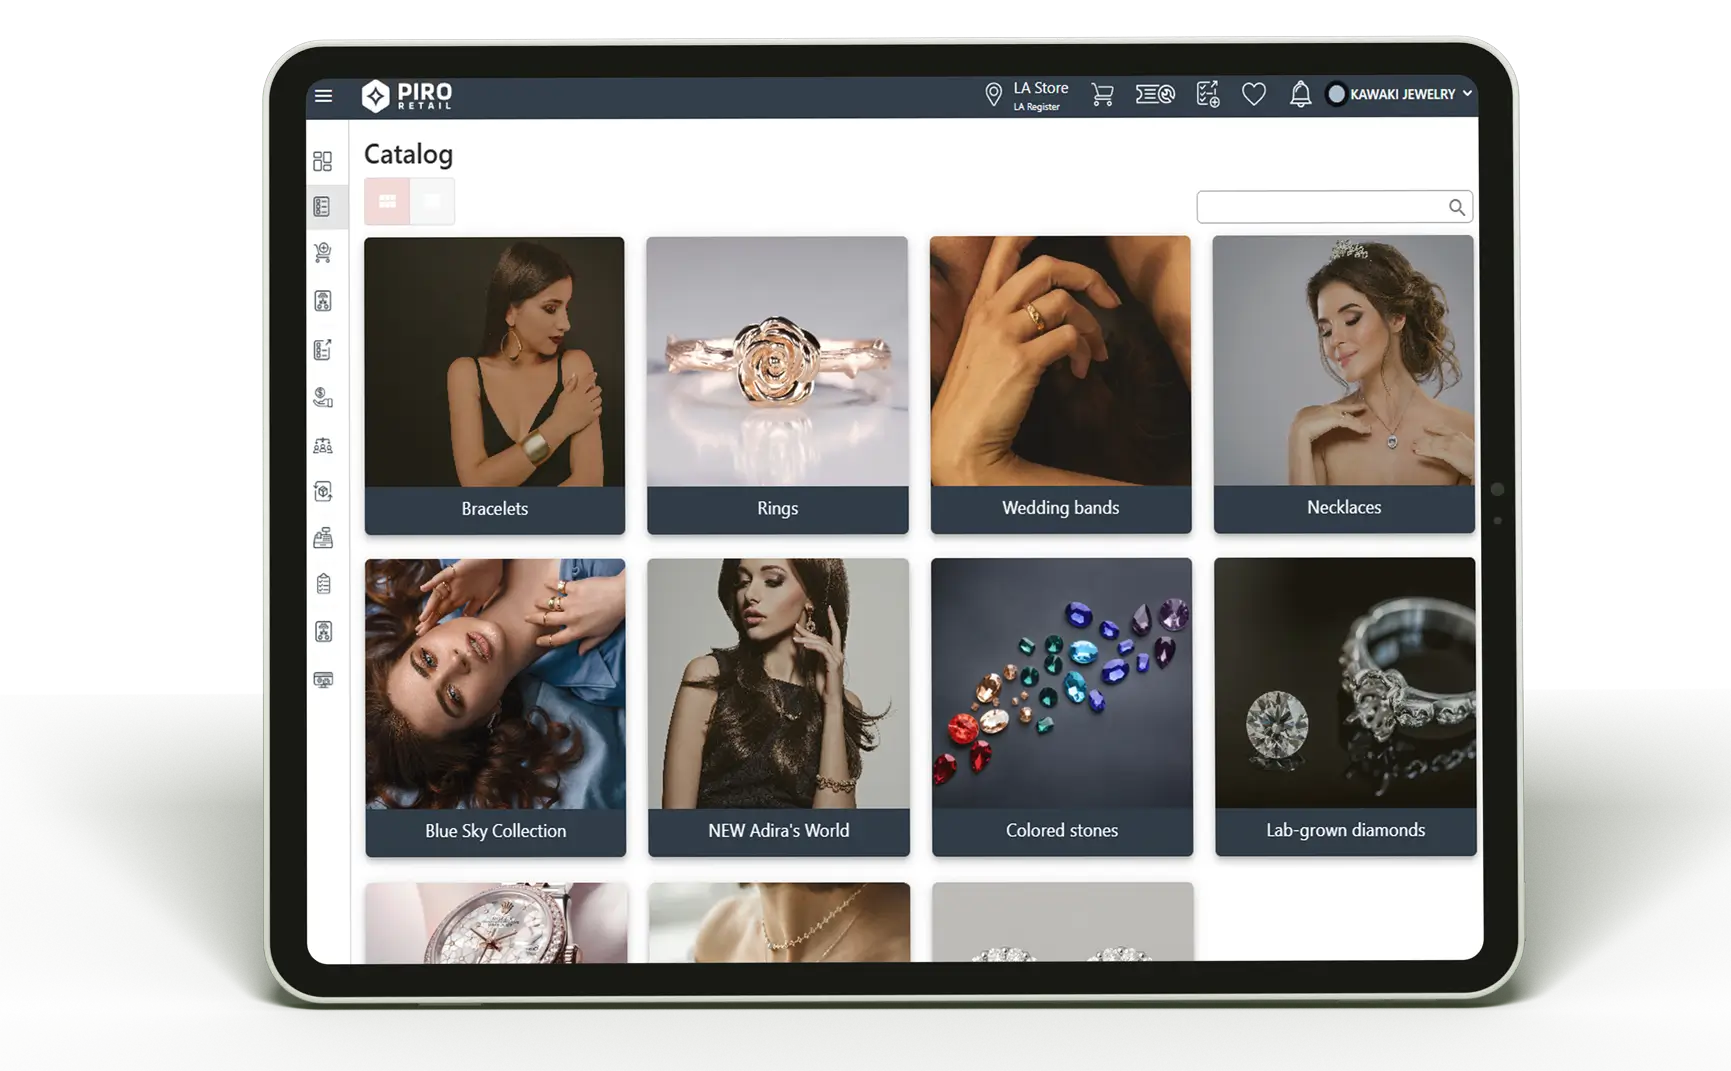Image resolution: width=1731 pixels, height=1071 pixels.
Task: Open the Lab-grown diamonds category
Action: tap(1346, 706)
